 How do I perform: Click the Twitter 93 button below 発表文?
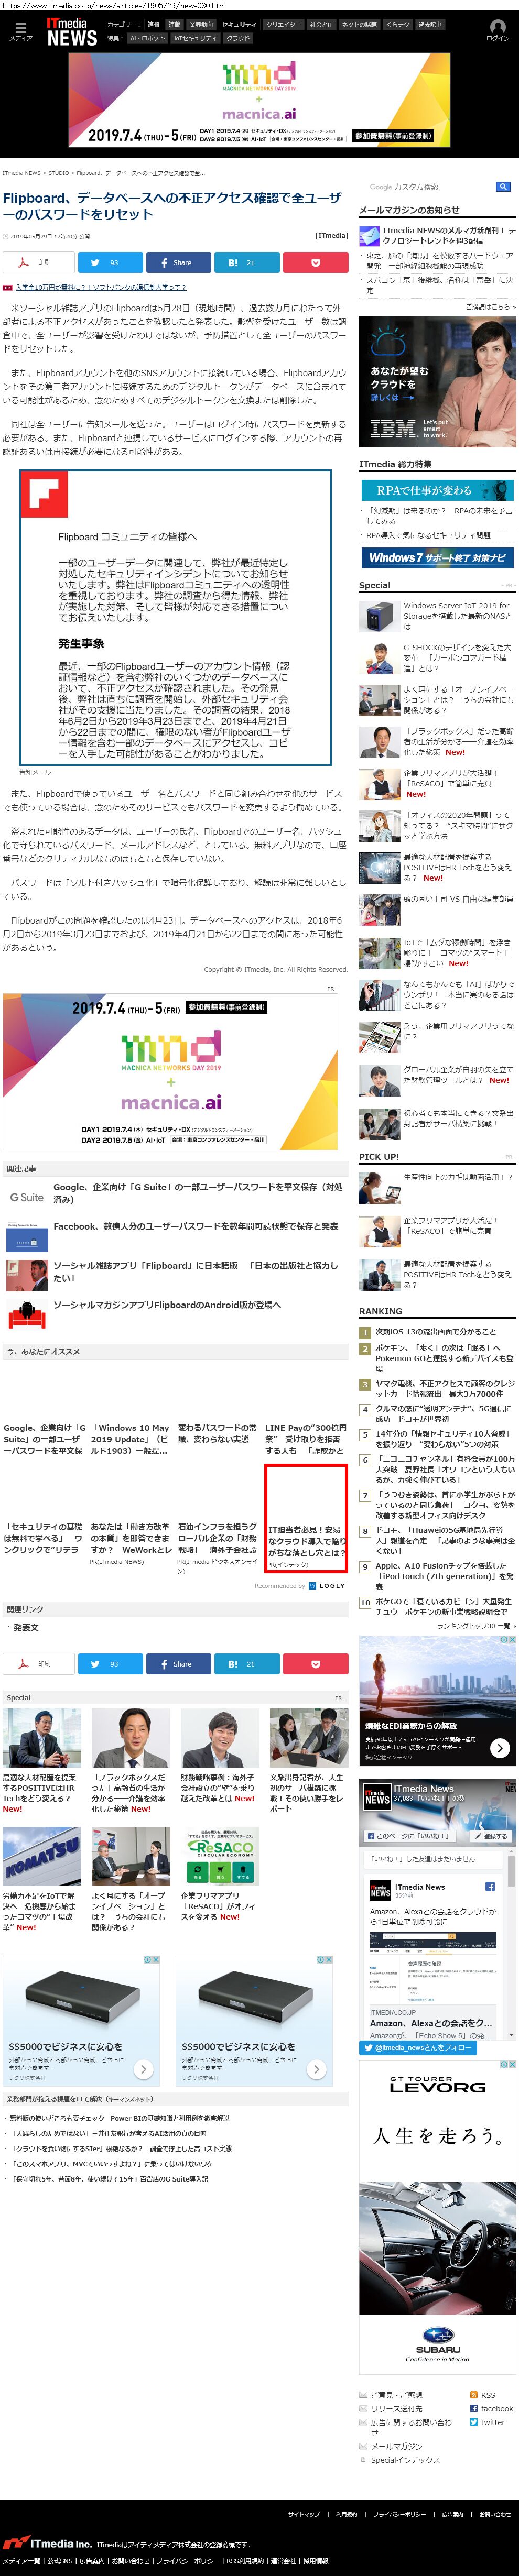[x=110, y=1663]
